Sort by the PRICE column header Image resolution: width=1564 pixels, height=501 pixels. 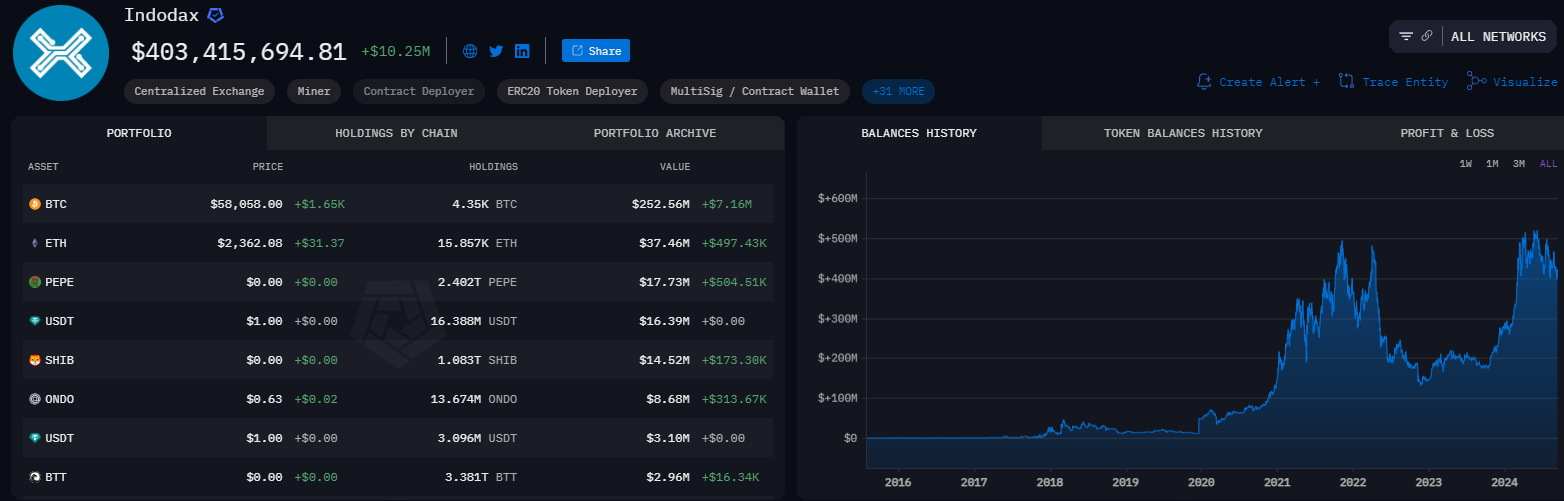coord(267,166)
